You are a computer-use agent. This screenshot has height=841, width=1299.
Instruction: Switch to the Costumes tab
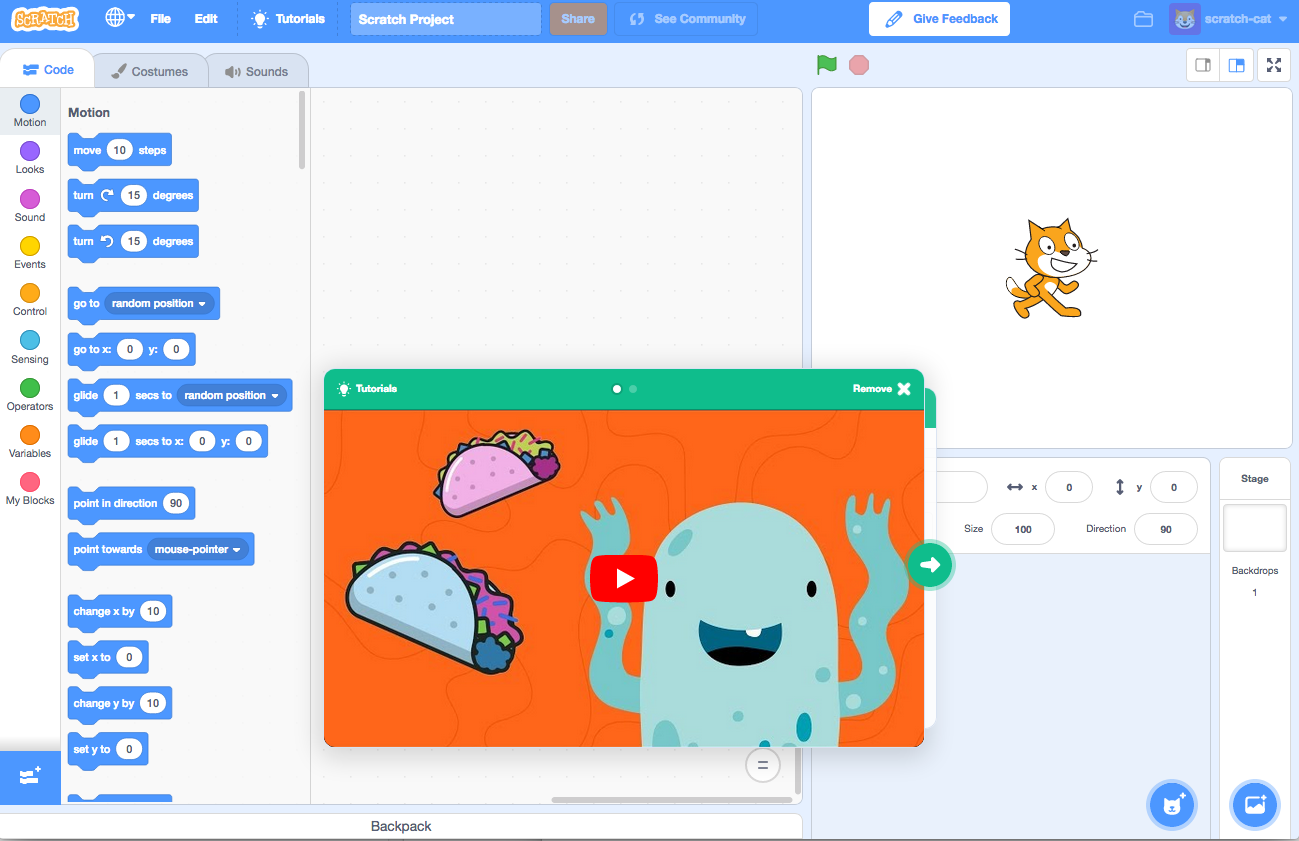click(x=150, y=71)
